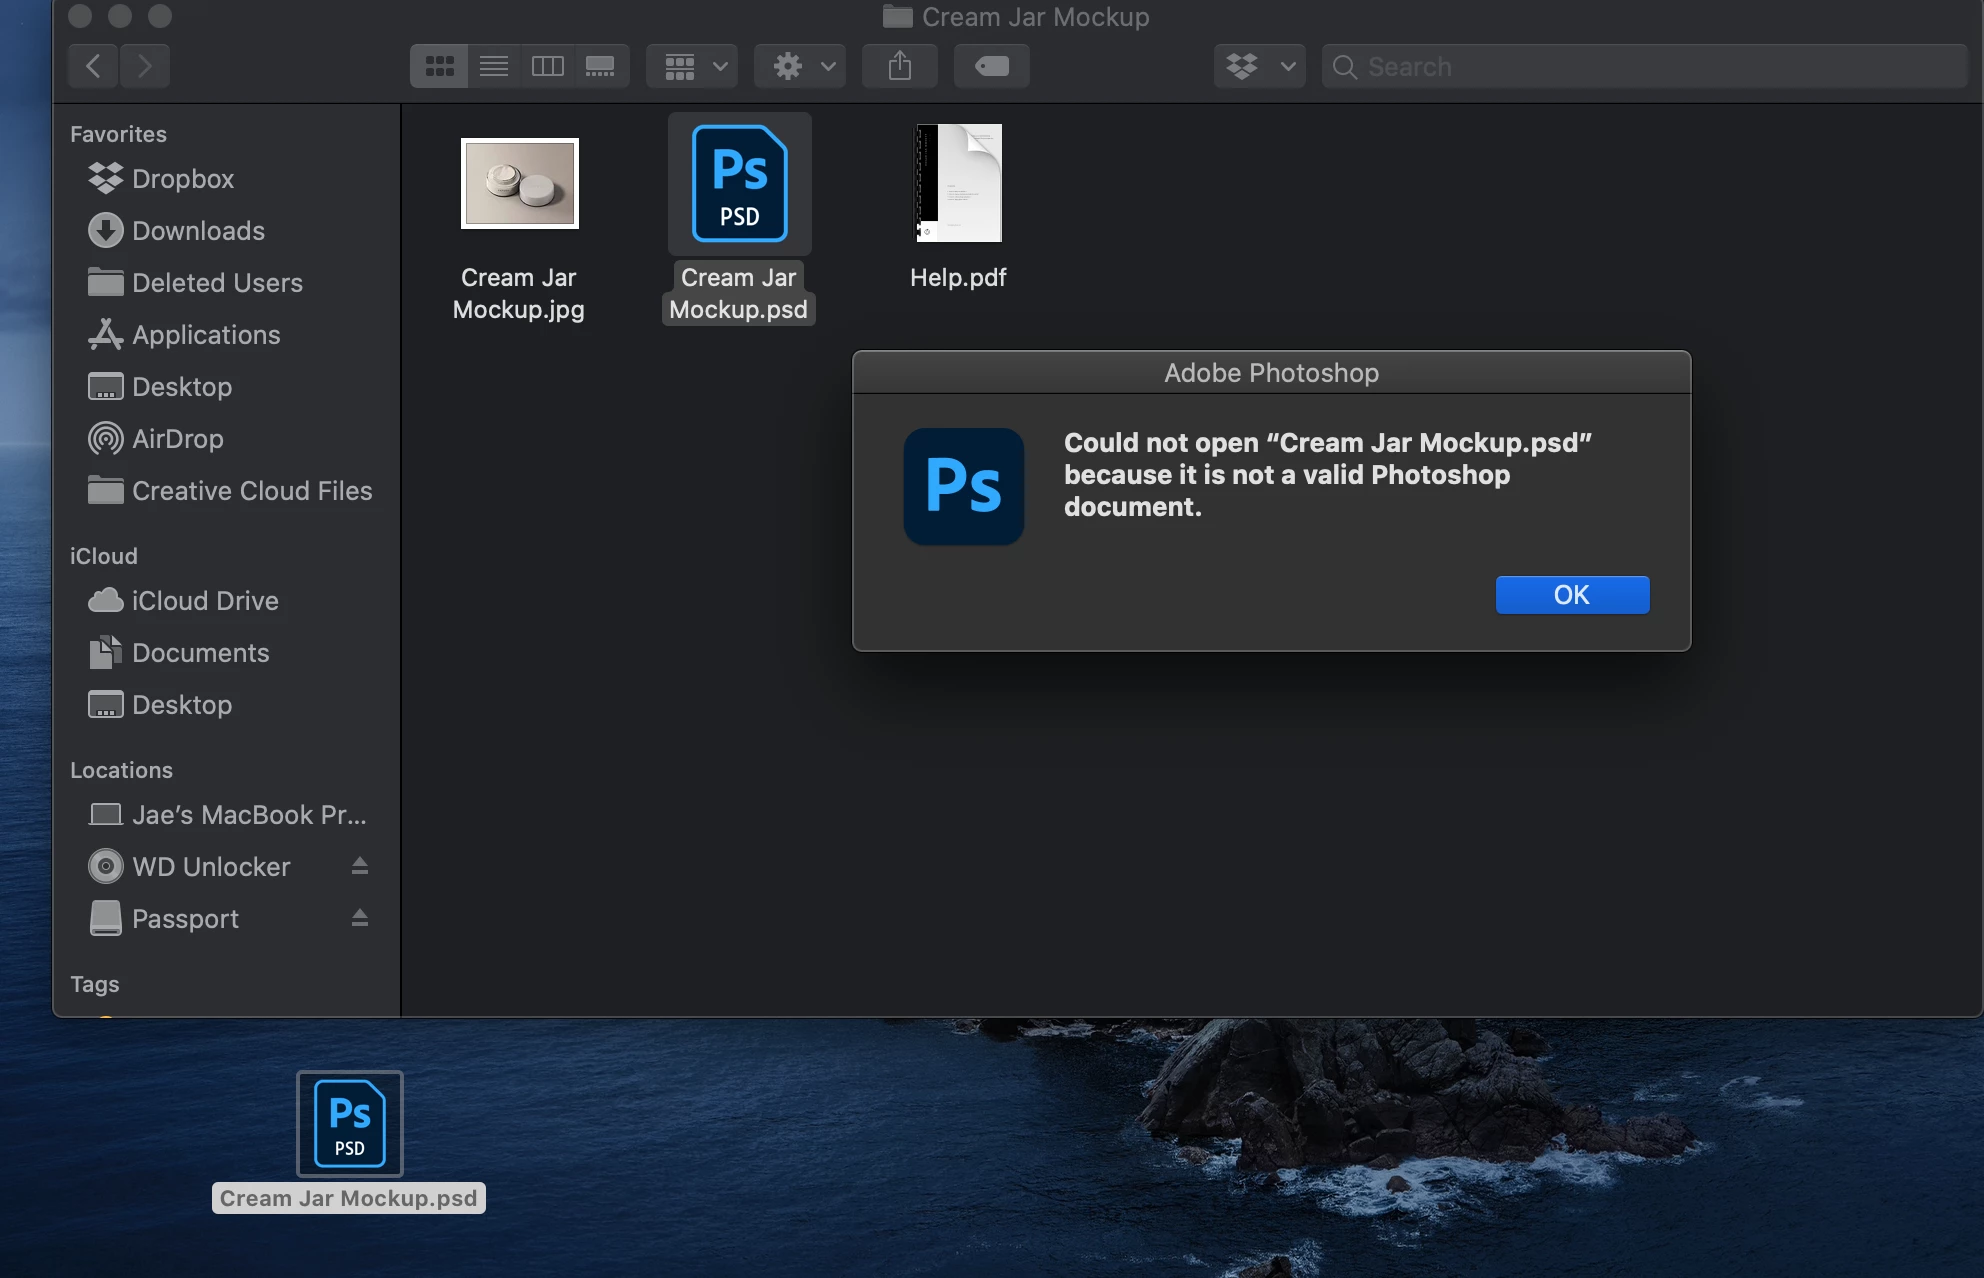The width and height of the screenshot is (1984, 1278).
Task: Eject the WD Unlocker volume
Action: [x=360, y=866]
